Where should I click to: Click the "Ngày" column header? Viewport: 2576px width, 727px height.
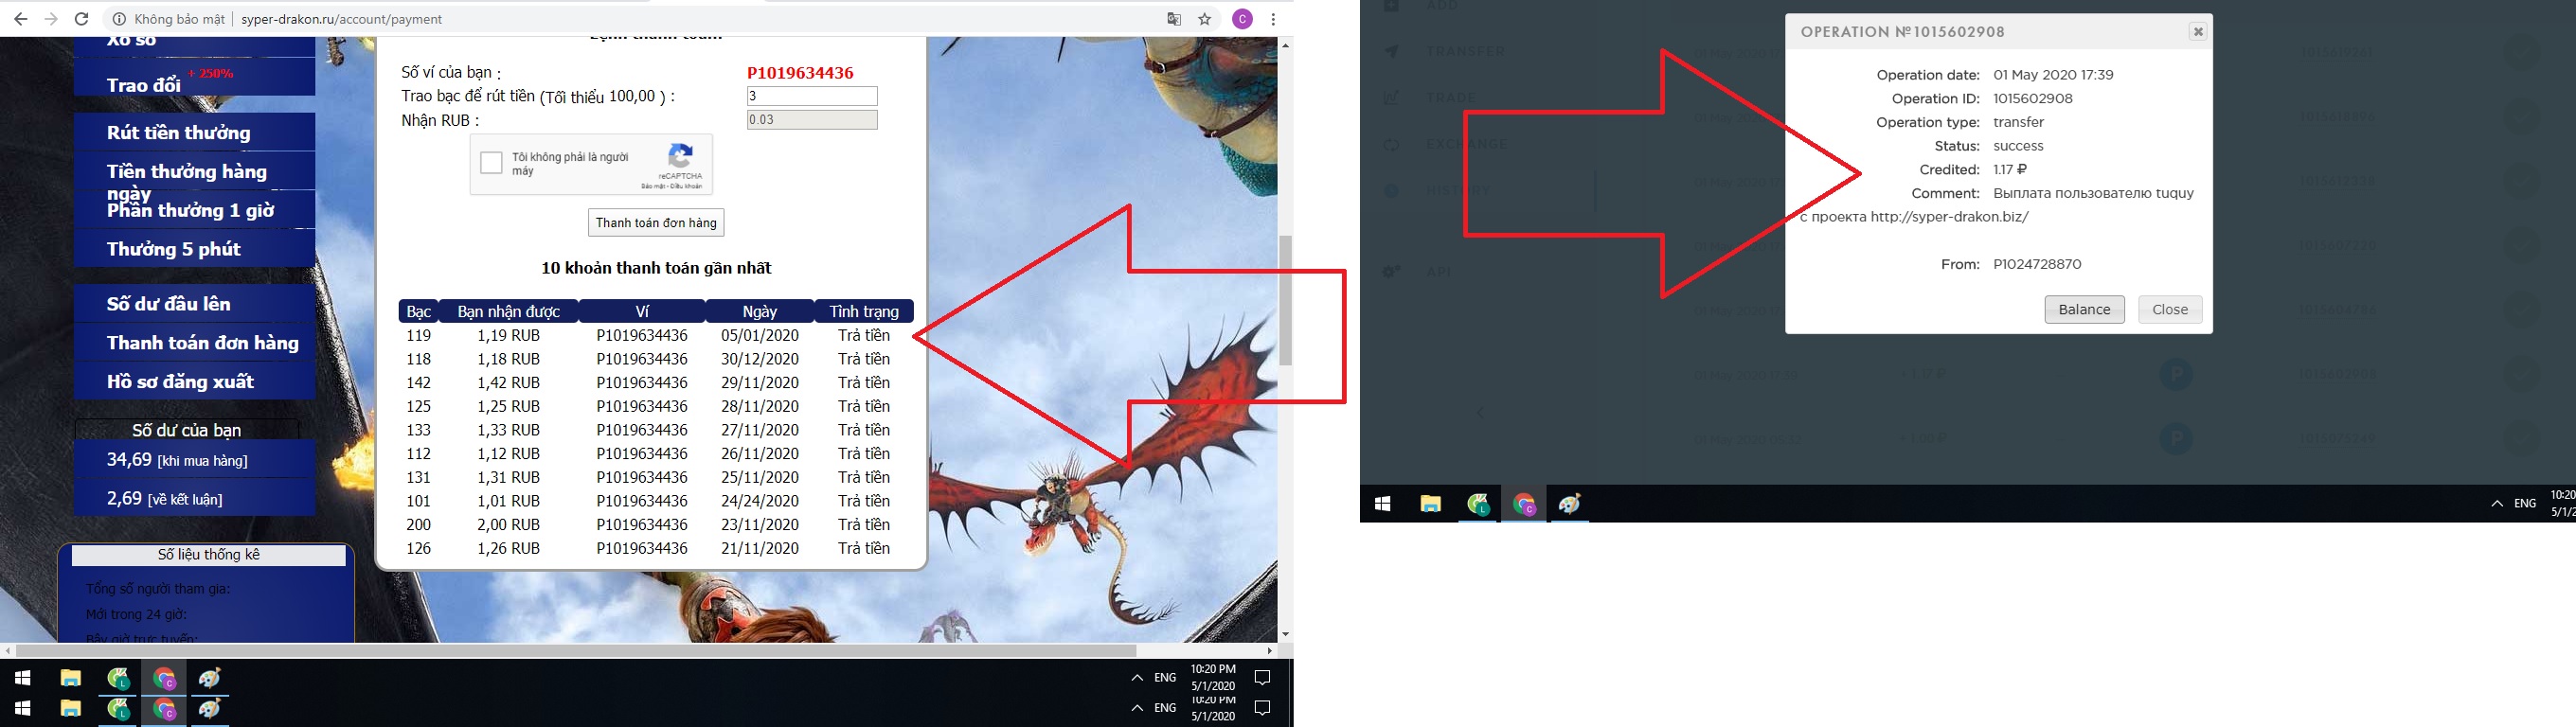click(x=760, y=311)
